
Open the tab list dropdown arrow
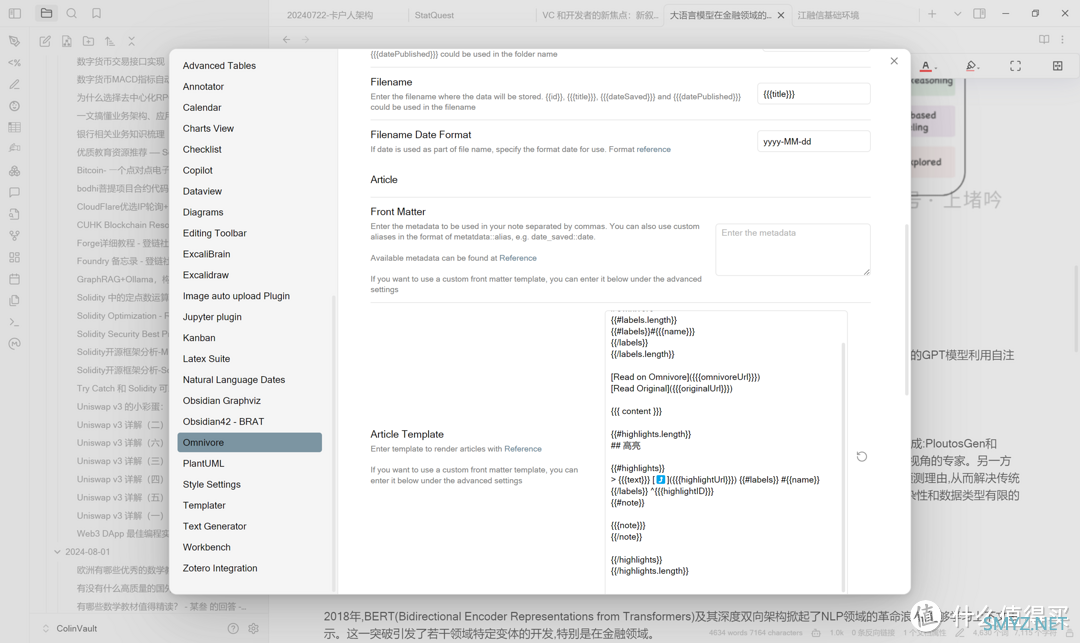click(x=957, y=14)
